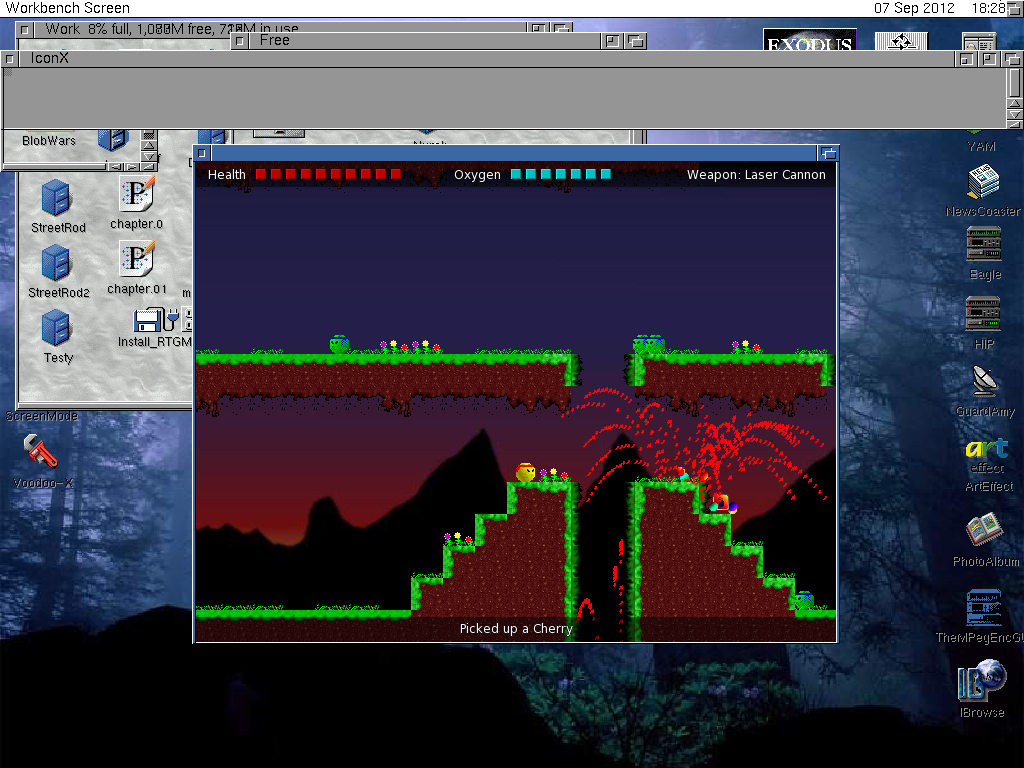Click the Oxygen label in the game

(x=477, y=174)
